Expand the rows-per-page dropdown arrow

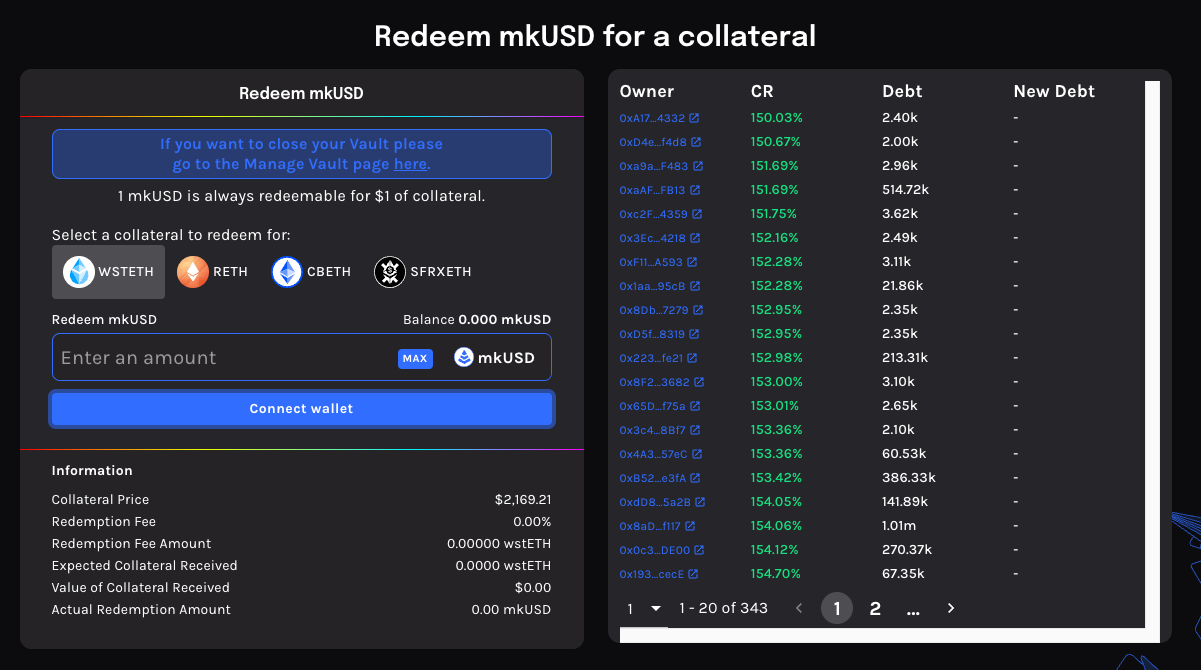[x=656, y=608]
